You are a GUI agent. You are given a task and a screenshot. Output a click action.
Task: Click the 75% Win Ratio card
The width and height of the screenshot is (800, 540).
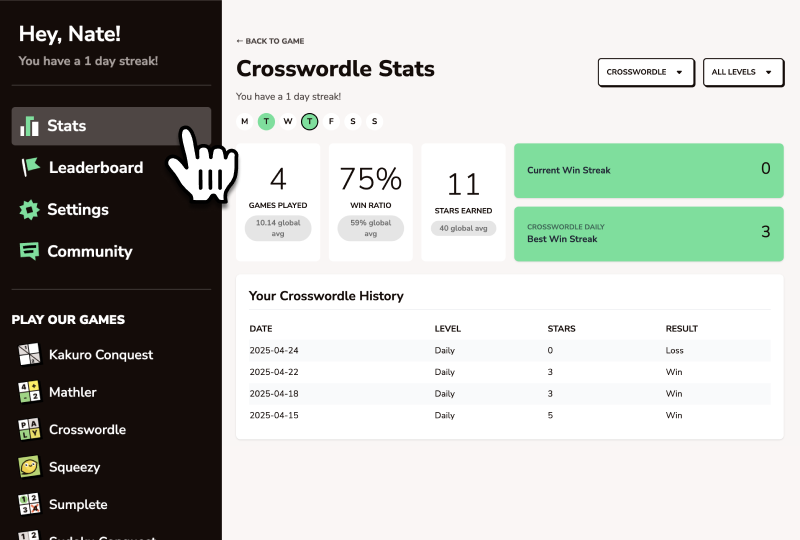click(371, 202)
